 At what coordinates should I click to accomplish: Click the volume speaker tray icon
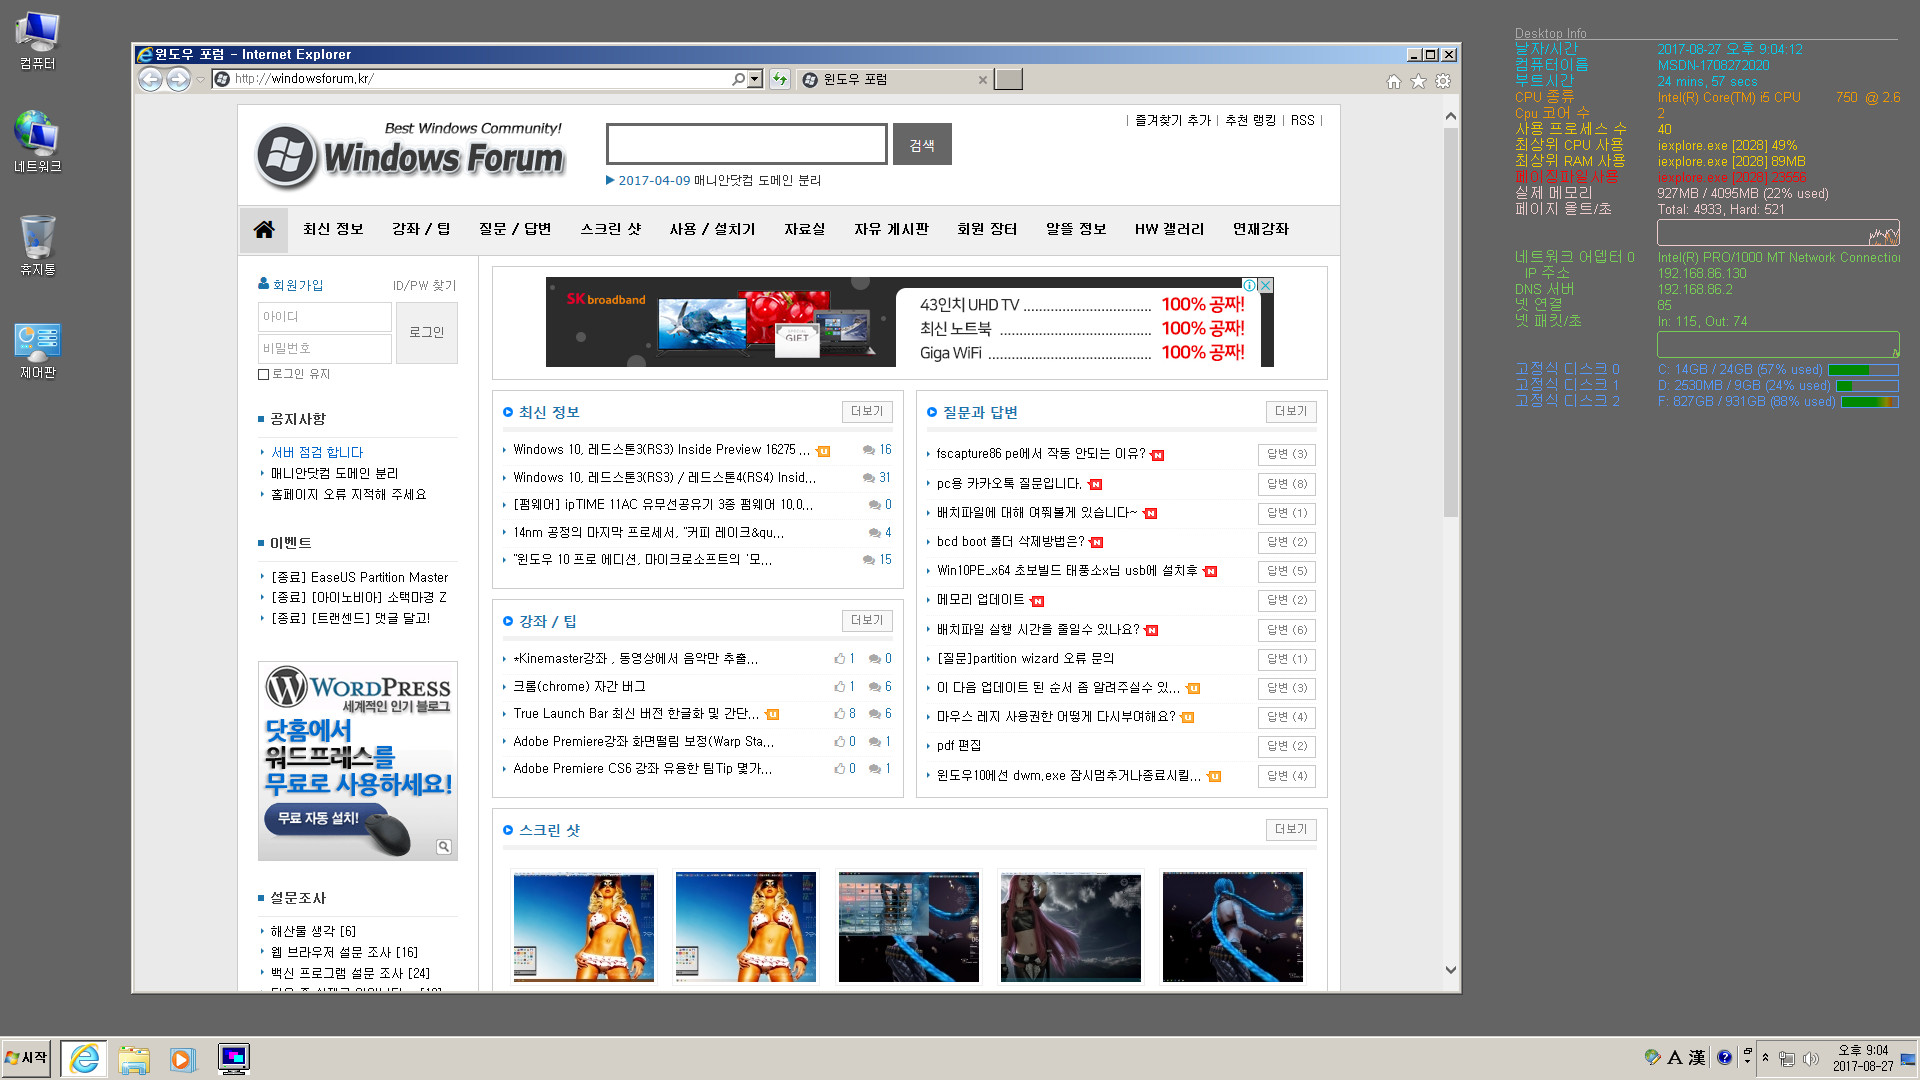tap(1811, 1058)
